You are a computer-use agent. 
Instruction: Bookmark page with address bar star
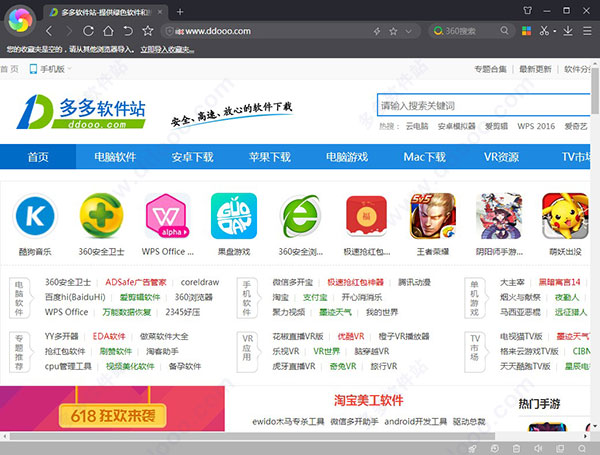click(393, 31)
